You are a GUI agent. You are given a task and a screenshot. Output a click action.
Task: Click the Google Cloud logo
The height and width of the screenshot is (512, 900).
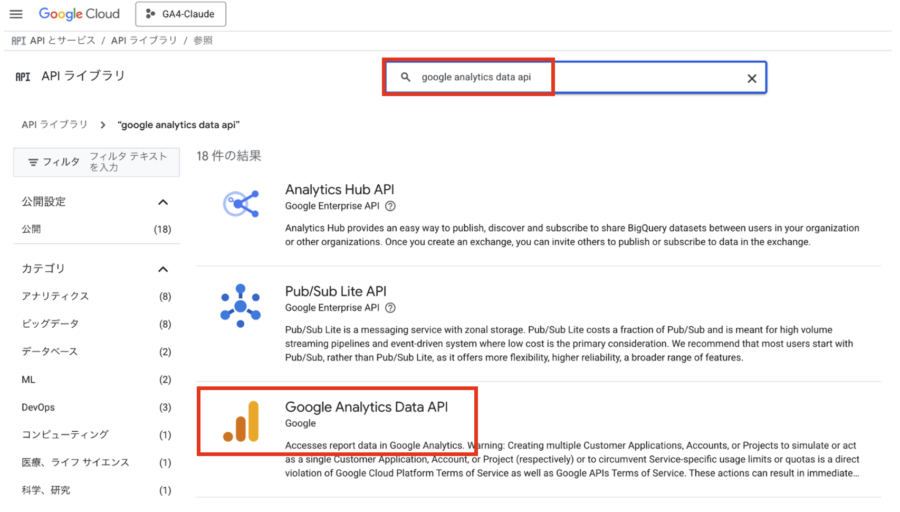click(79, 14)
